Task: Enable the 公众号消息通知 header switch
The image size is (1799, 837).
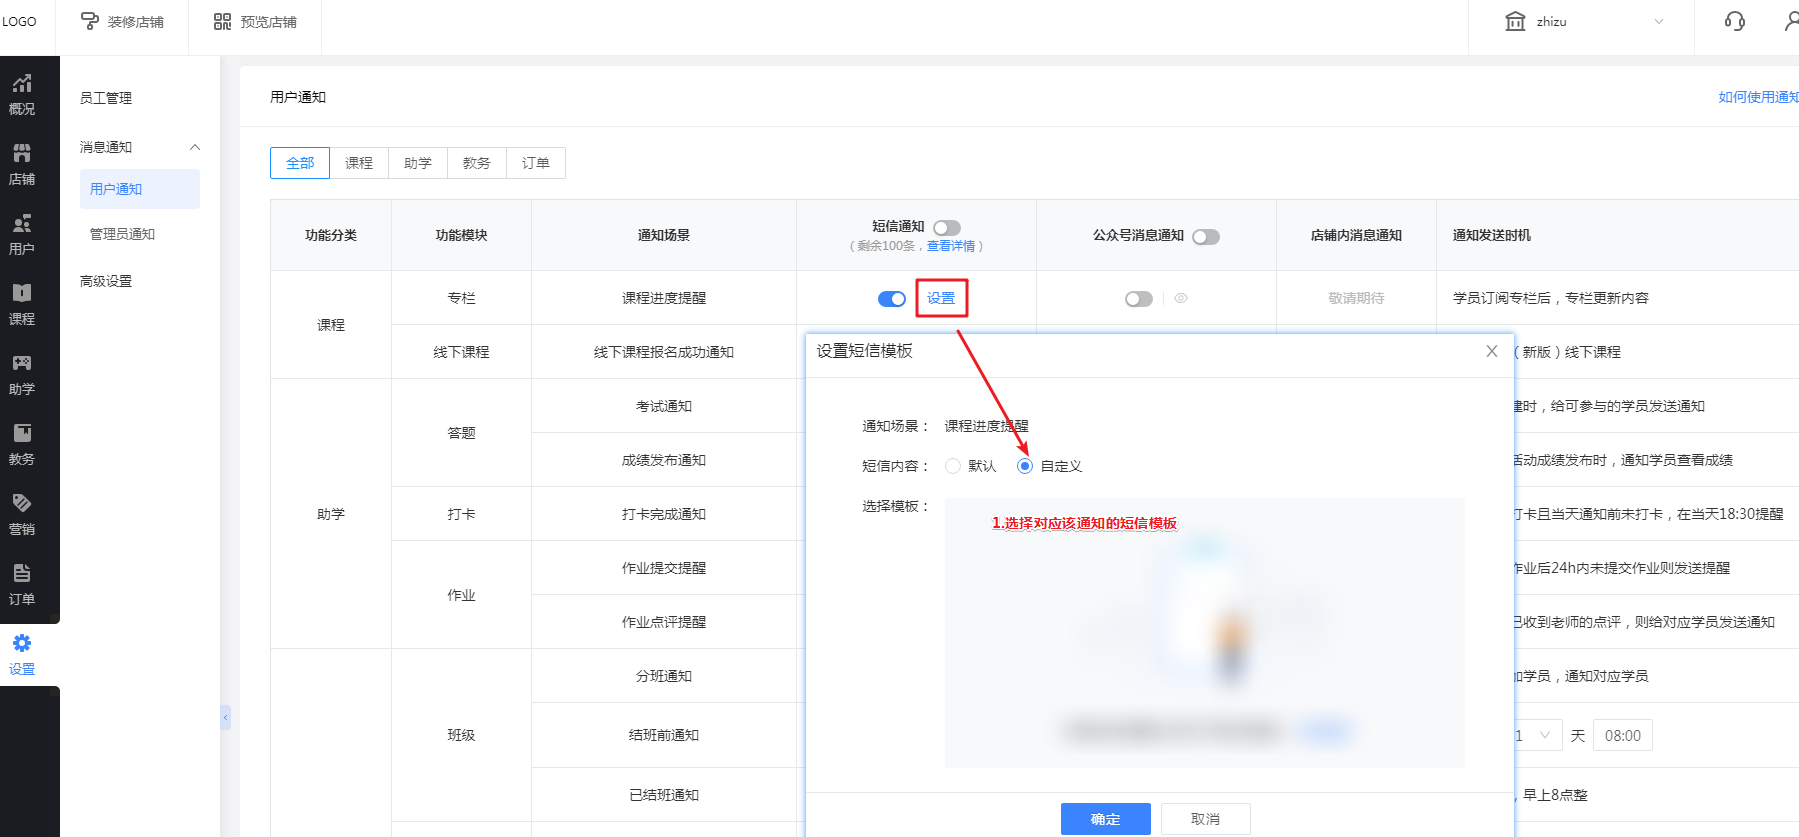Action: point(1206,237)
